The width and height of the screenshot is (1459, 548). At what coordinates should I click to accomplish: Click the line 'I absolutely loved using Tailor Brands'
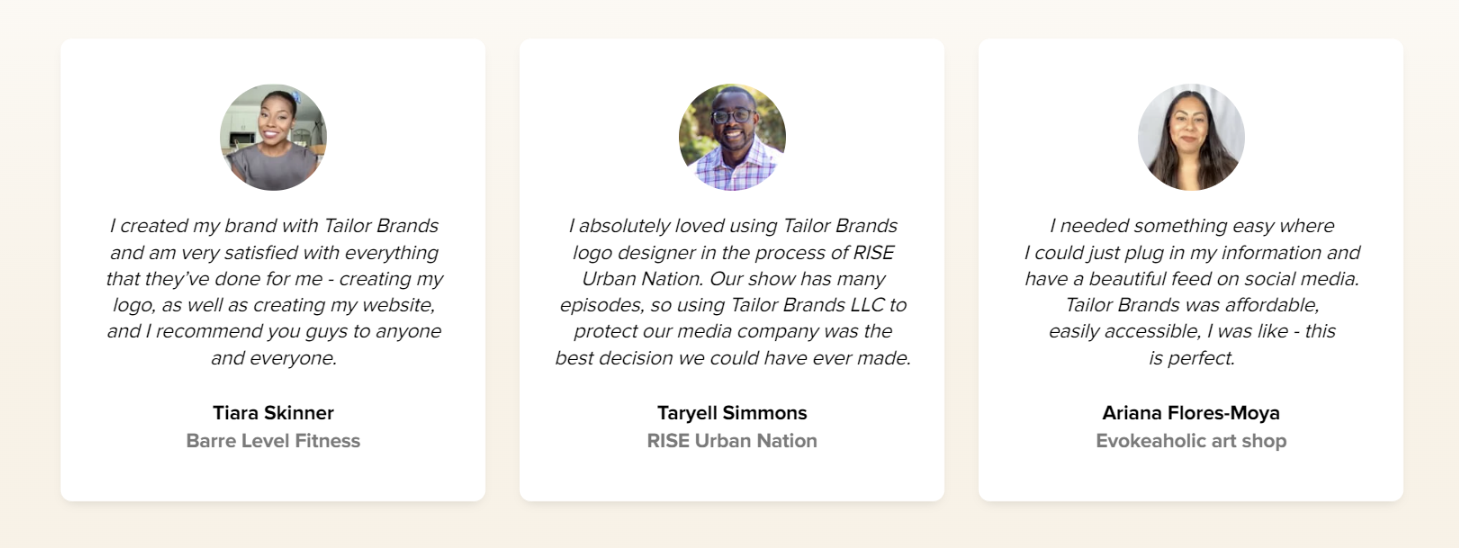point(732,226)
